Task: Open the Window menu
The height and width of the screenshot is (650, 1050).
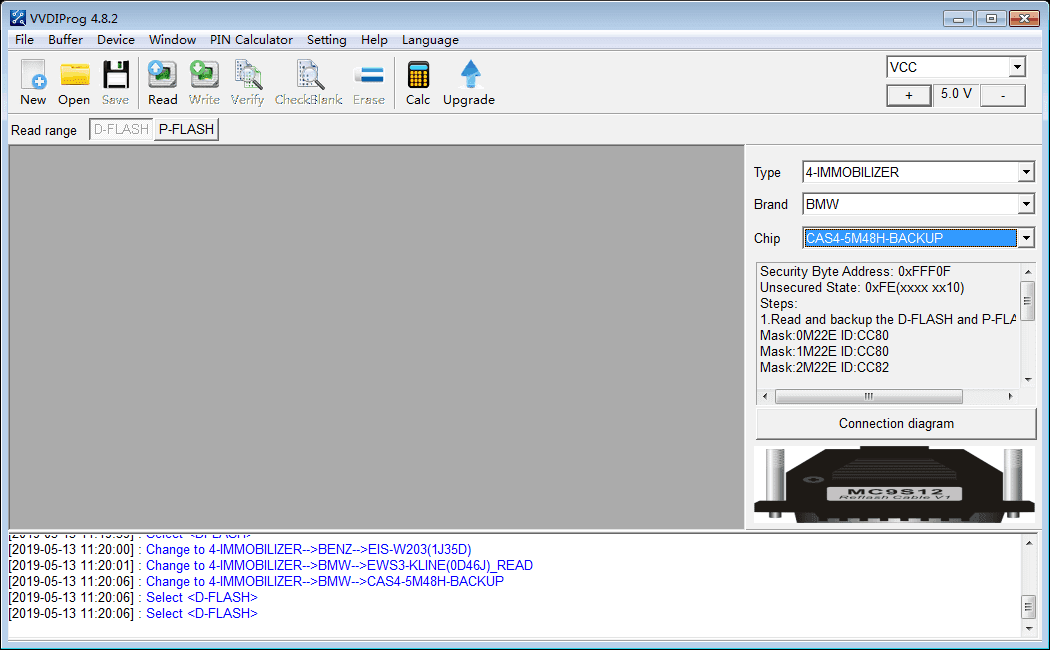Action: click(172, 39)
